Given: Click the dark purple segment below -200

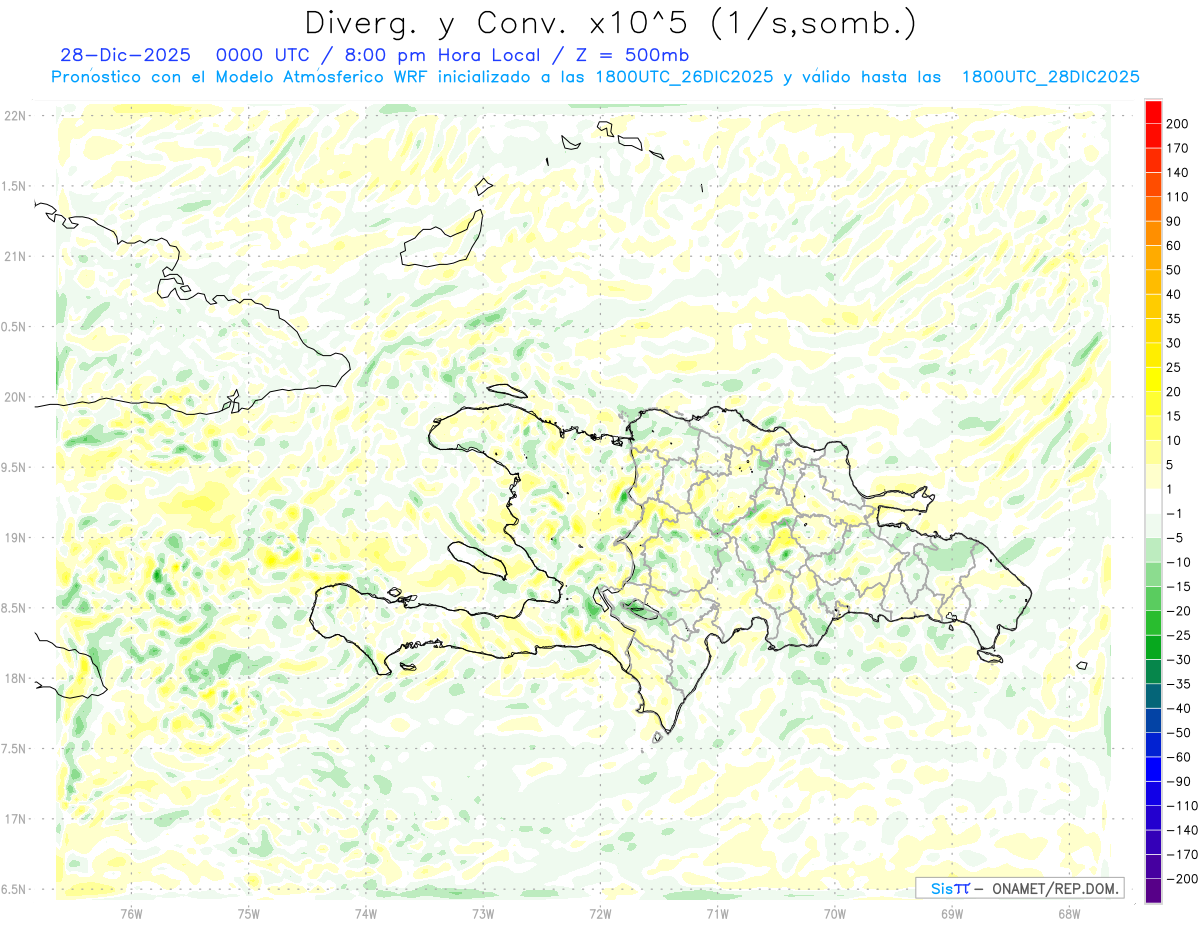Looking at the screenshot, I should 1154,890.
